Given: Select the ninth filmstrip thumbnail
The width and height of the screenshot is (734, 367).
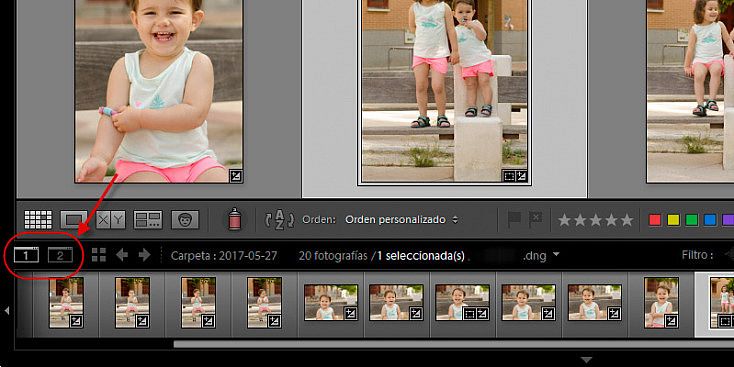Looking at the screenshot, I should [595, 302].
